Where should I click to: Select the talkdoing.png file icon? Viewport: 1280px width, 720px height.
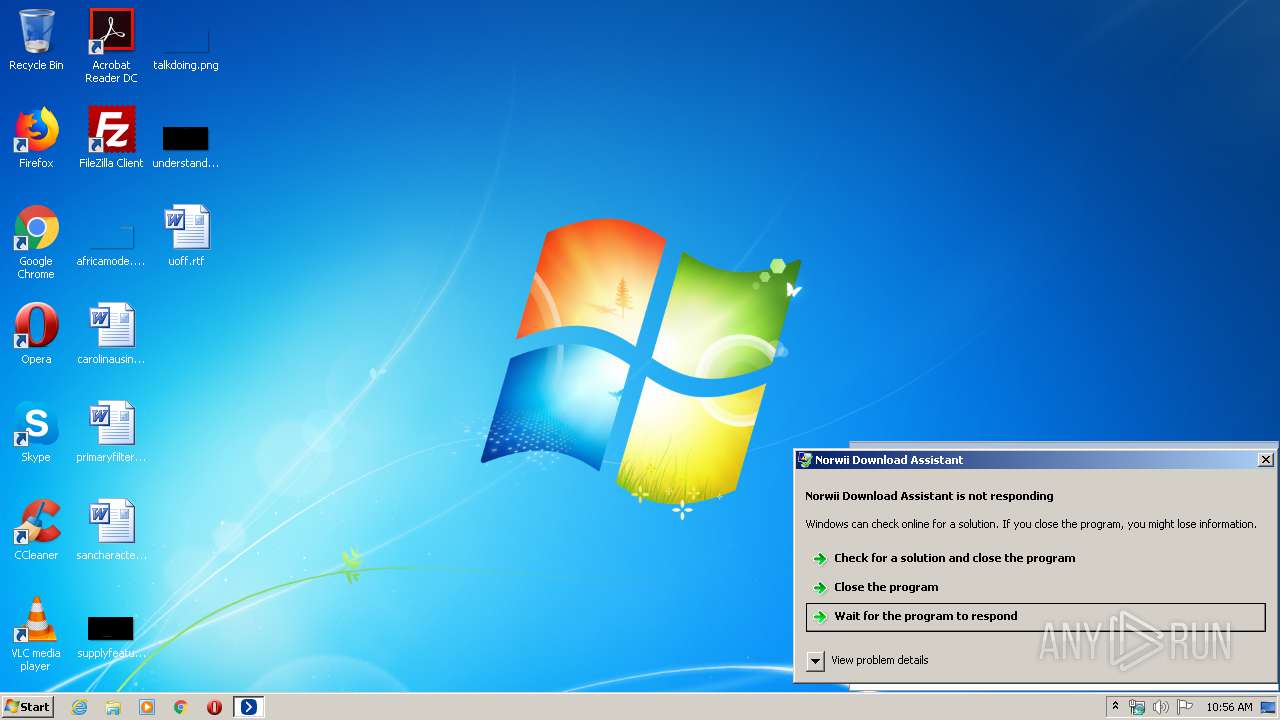186,45
